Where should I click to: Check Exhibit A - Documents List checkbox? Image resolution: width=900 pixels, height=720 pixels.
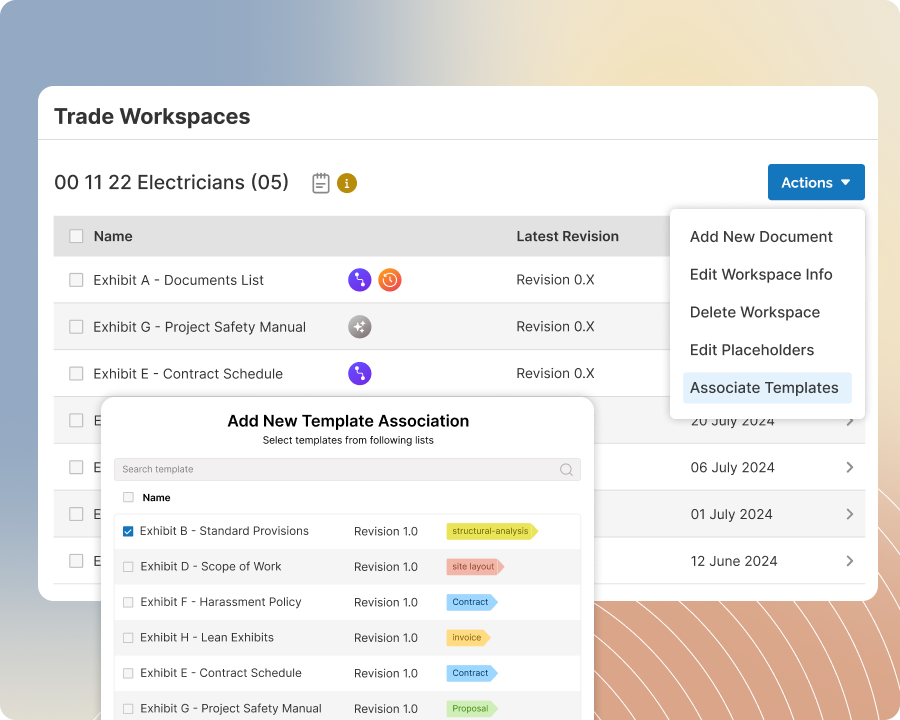(76, 280)
